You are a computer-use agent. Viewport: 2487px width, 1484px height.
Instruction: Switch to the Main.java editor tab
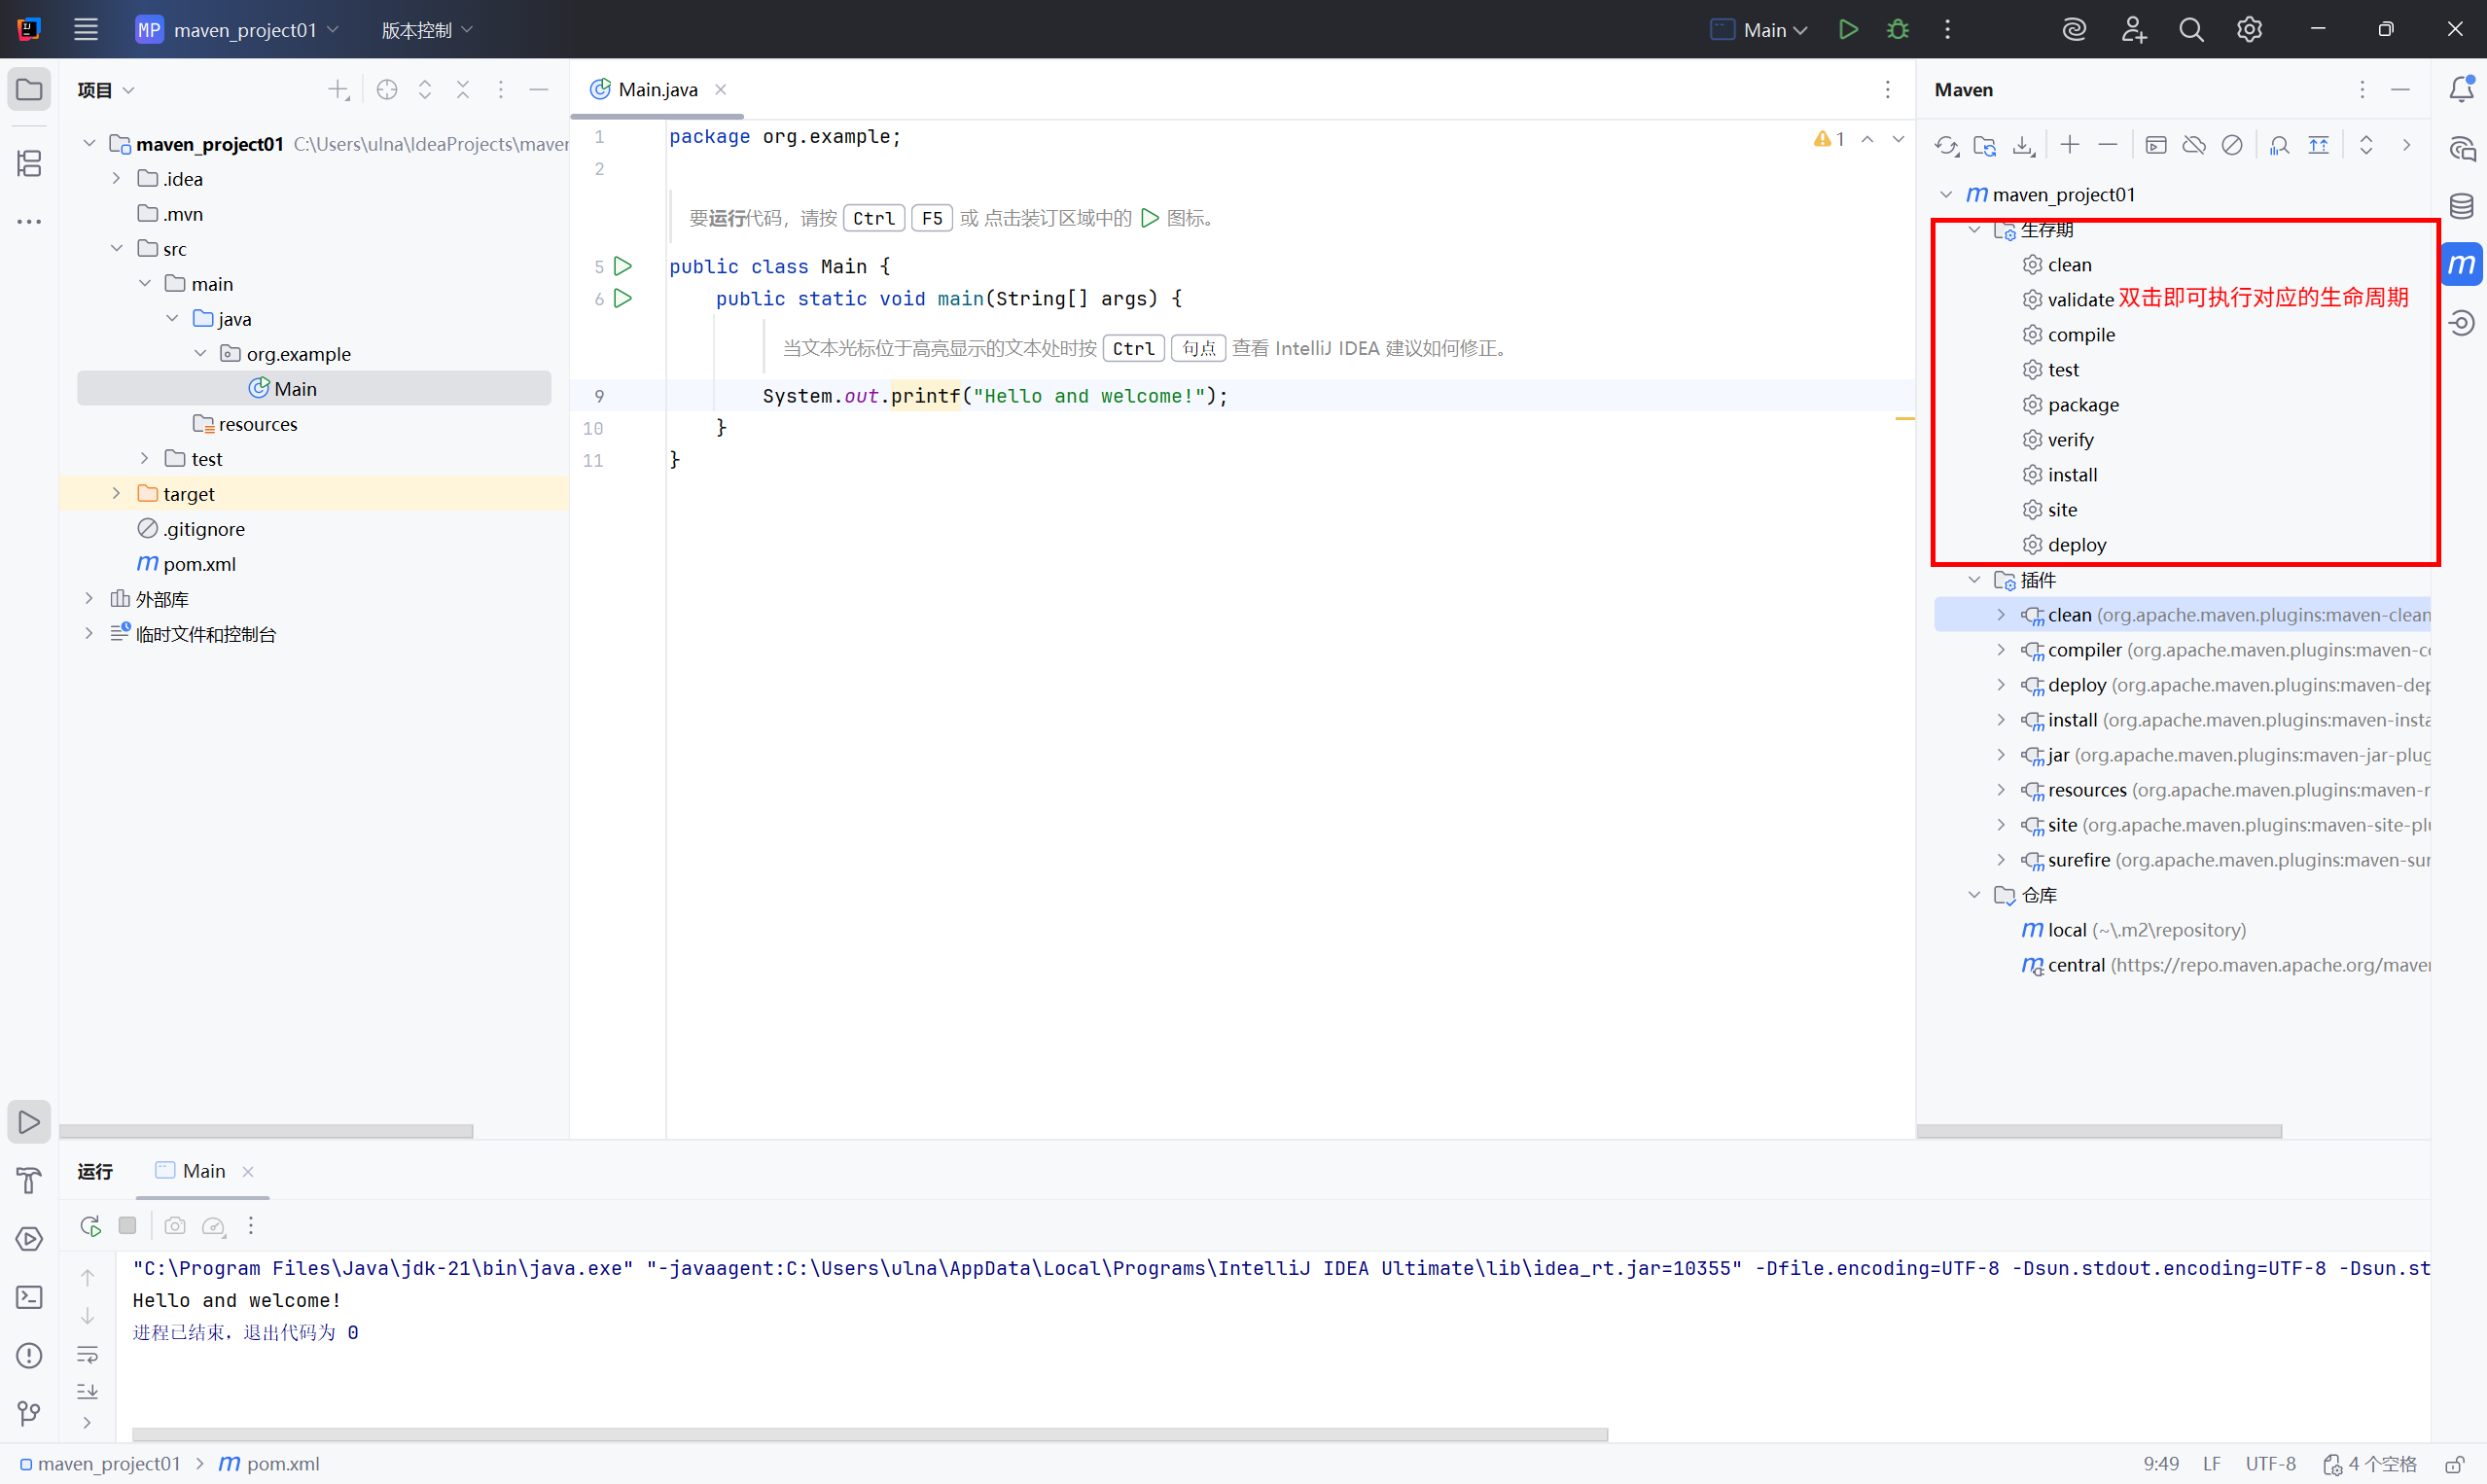tap(657, 90)
